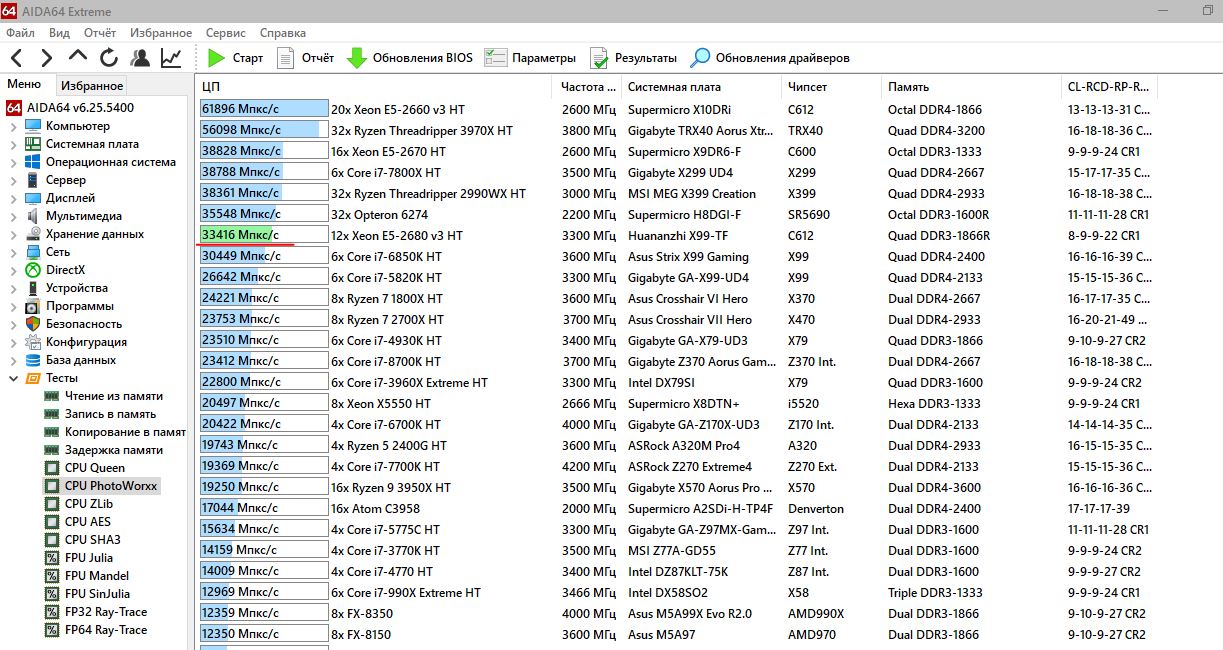The height and width of the screenshot is (650, 1223).
Task: Sort by the Память column header
Action: tap(971, 87)
